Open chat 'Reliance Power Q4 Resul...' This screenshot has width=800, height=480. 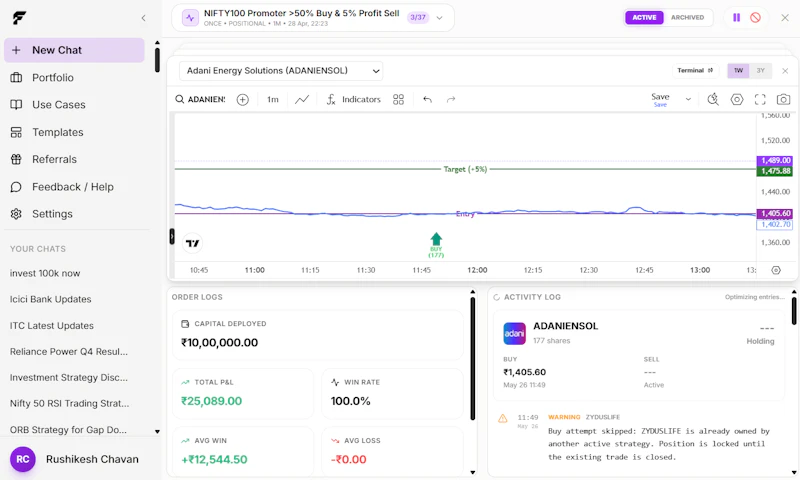tap(69, 351)
